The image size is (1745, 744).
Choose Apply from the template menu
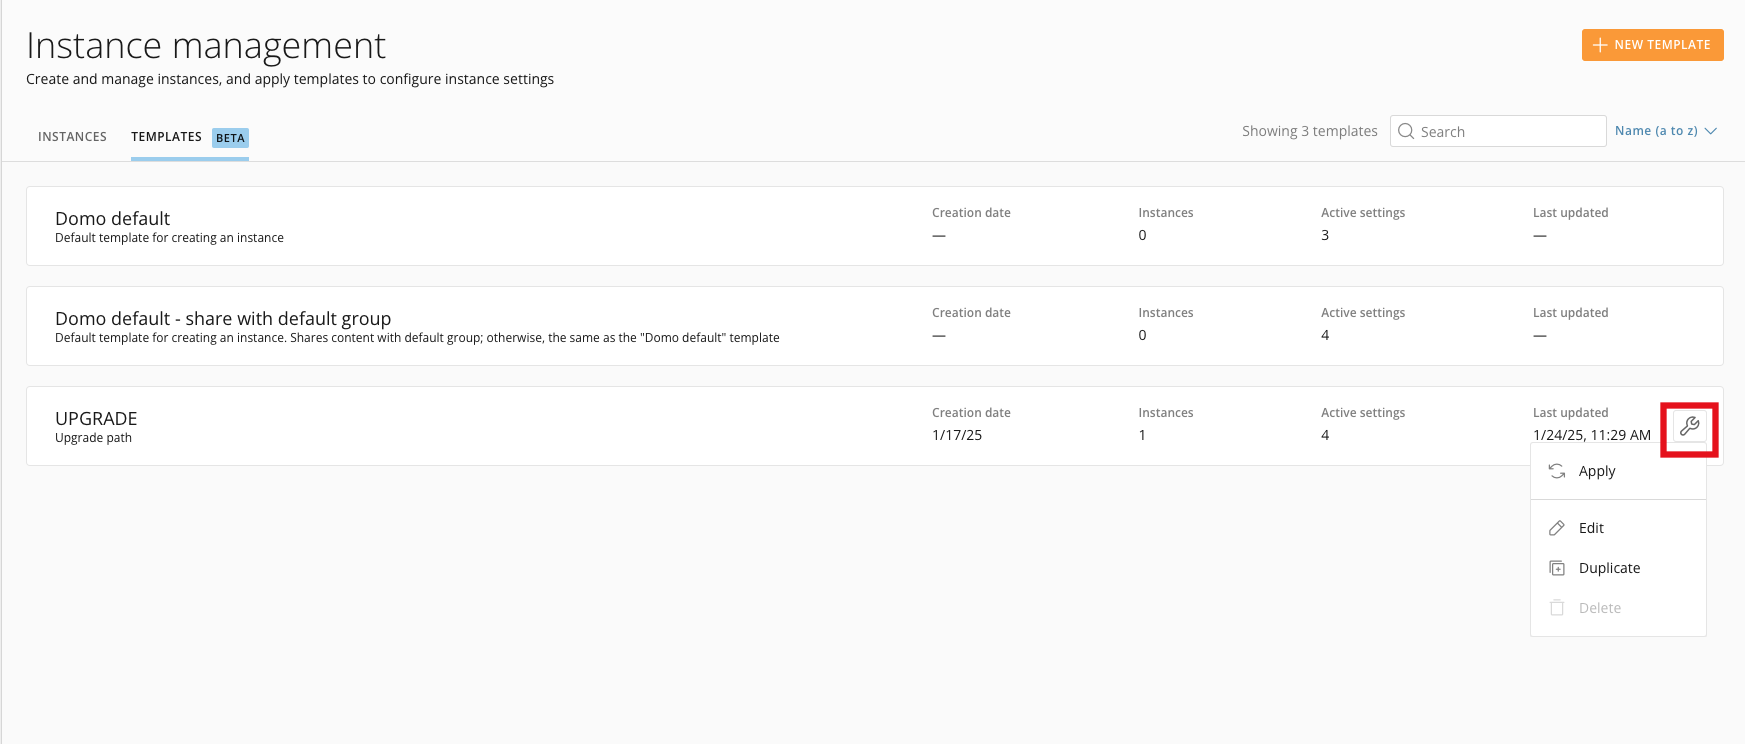[1618, 471]
